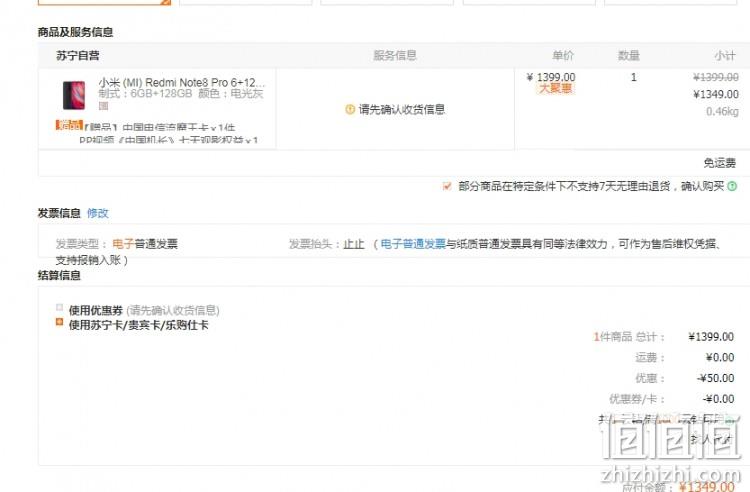
Task: Click the 优惠 -¥50.00 discount amount
Action: 716,378
